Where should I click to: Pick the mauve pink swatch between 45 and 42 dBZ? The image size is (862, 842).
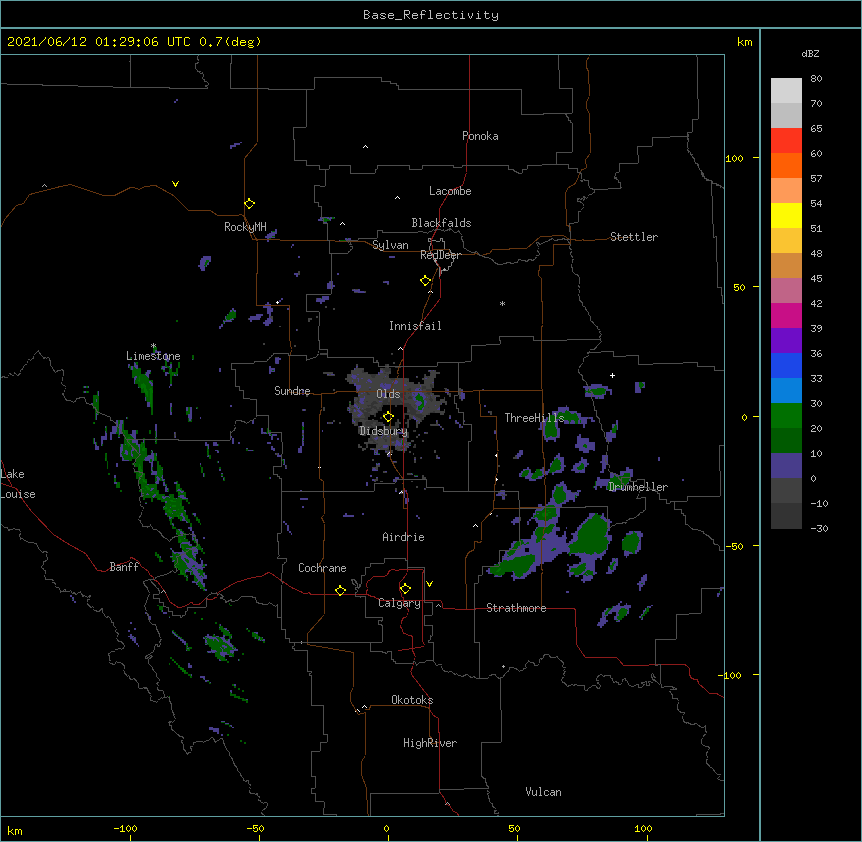pyautogui.click(x=786, y=290)
